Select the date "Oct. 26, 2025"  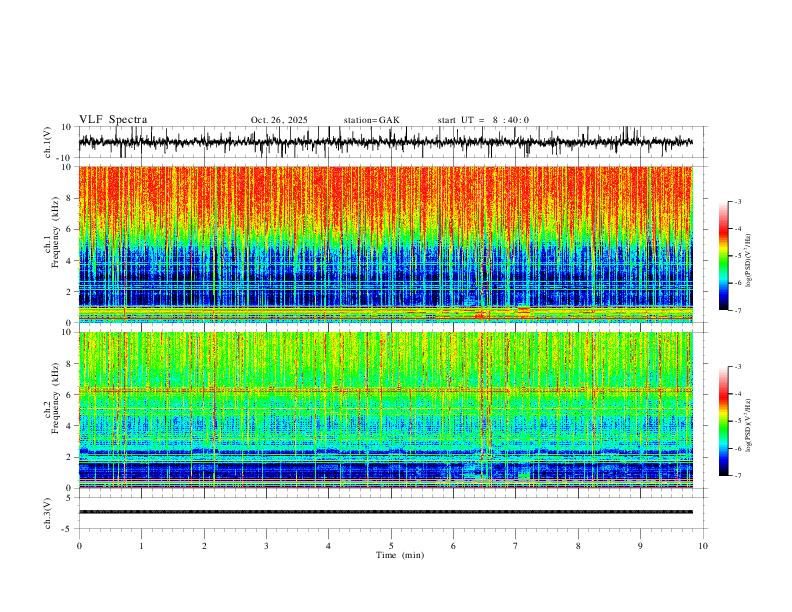click(x=279, y=120)
